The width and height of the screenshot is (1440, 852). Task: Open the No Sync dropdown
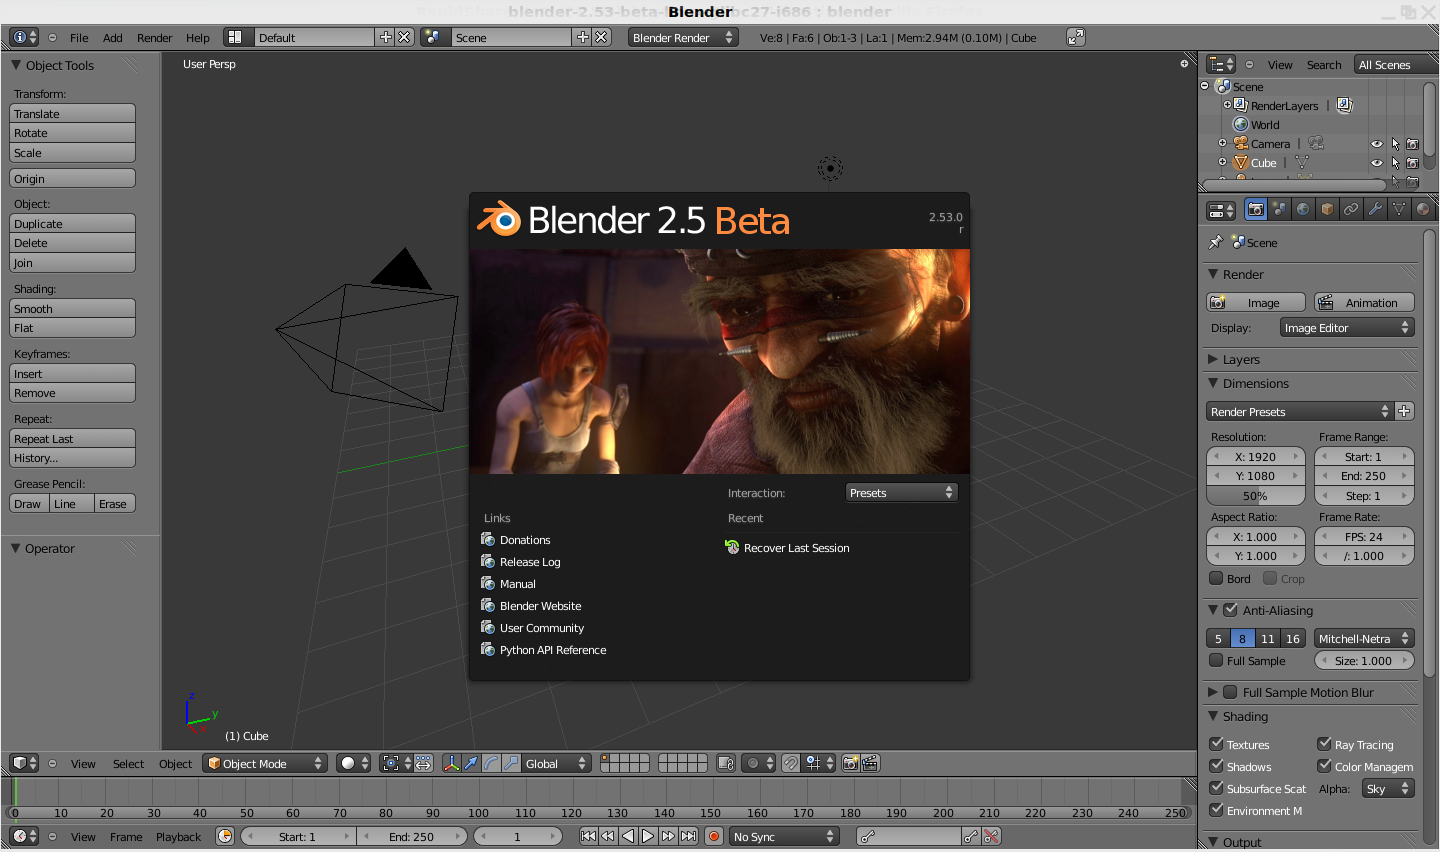tap(784, 836)
